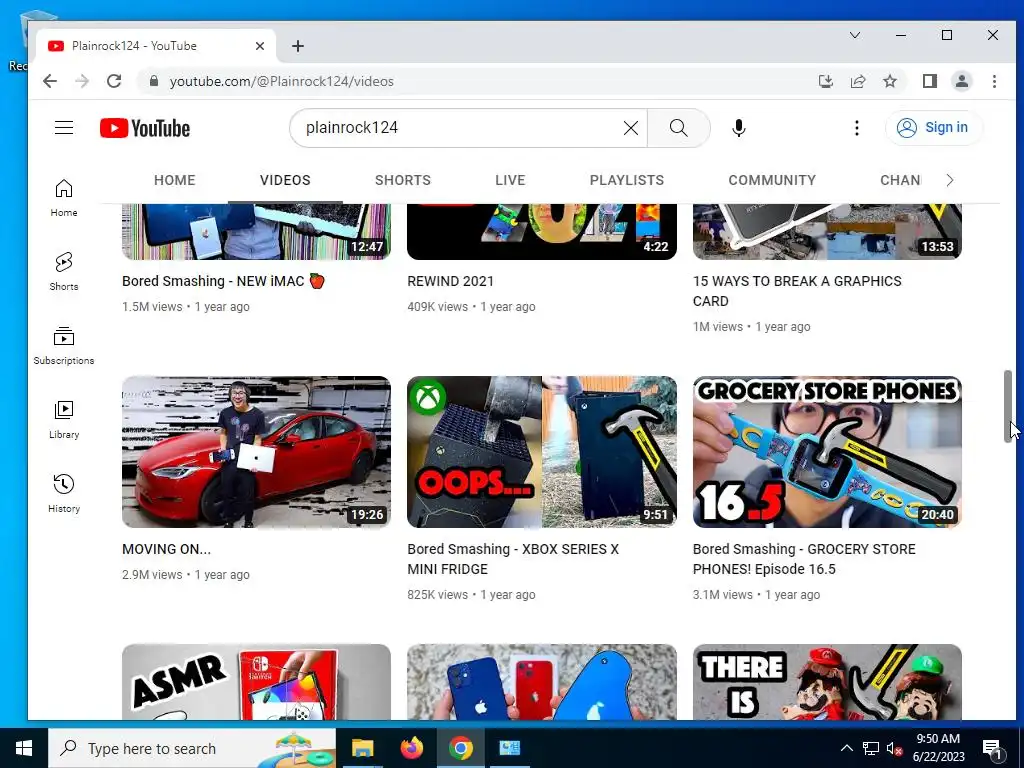
Task: Reload the page in Chrome
Action: tap(114, 81)
